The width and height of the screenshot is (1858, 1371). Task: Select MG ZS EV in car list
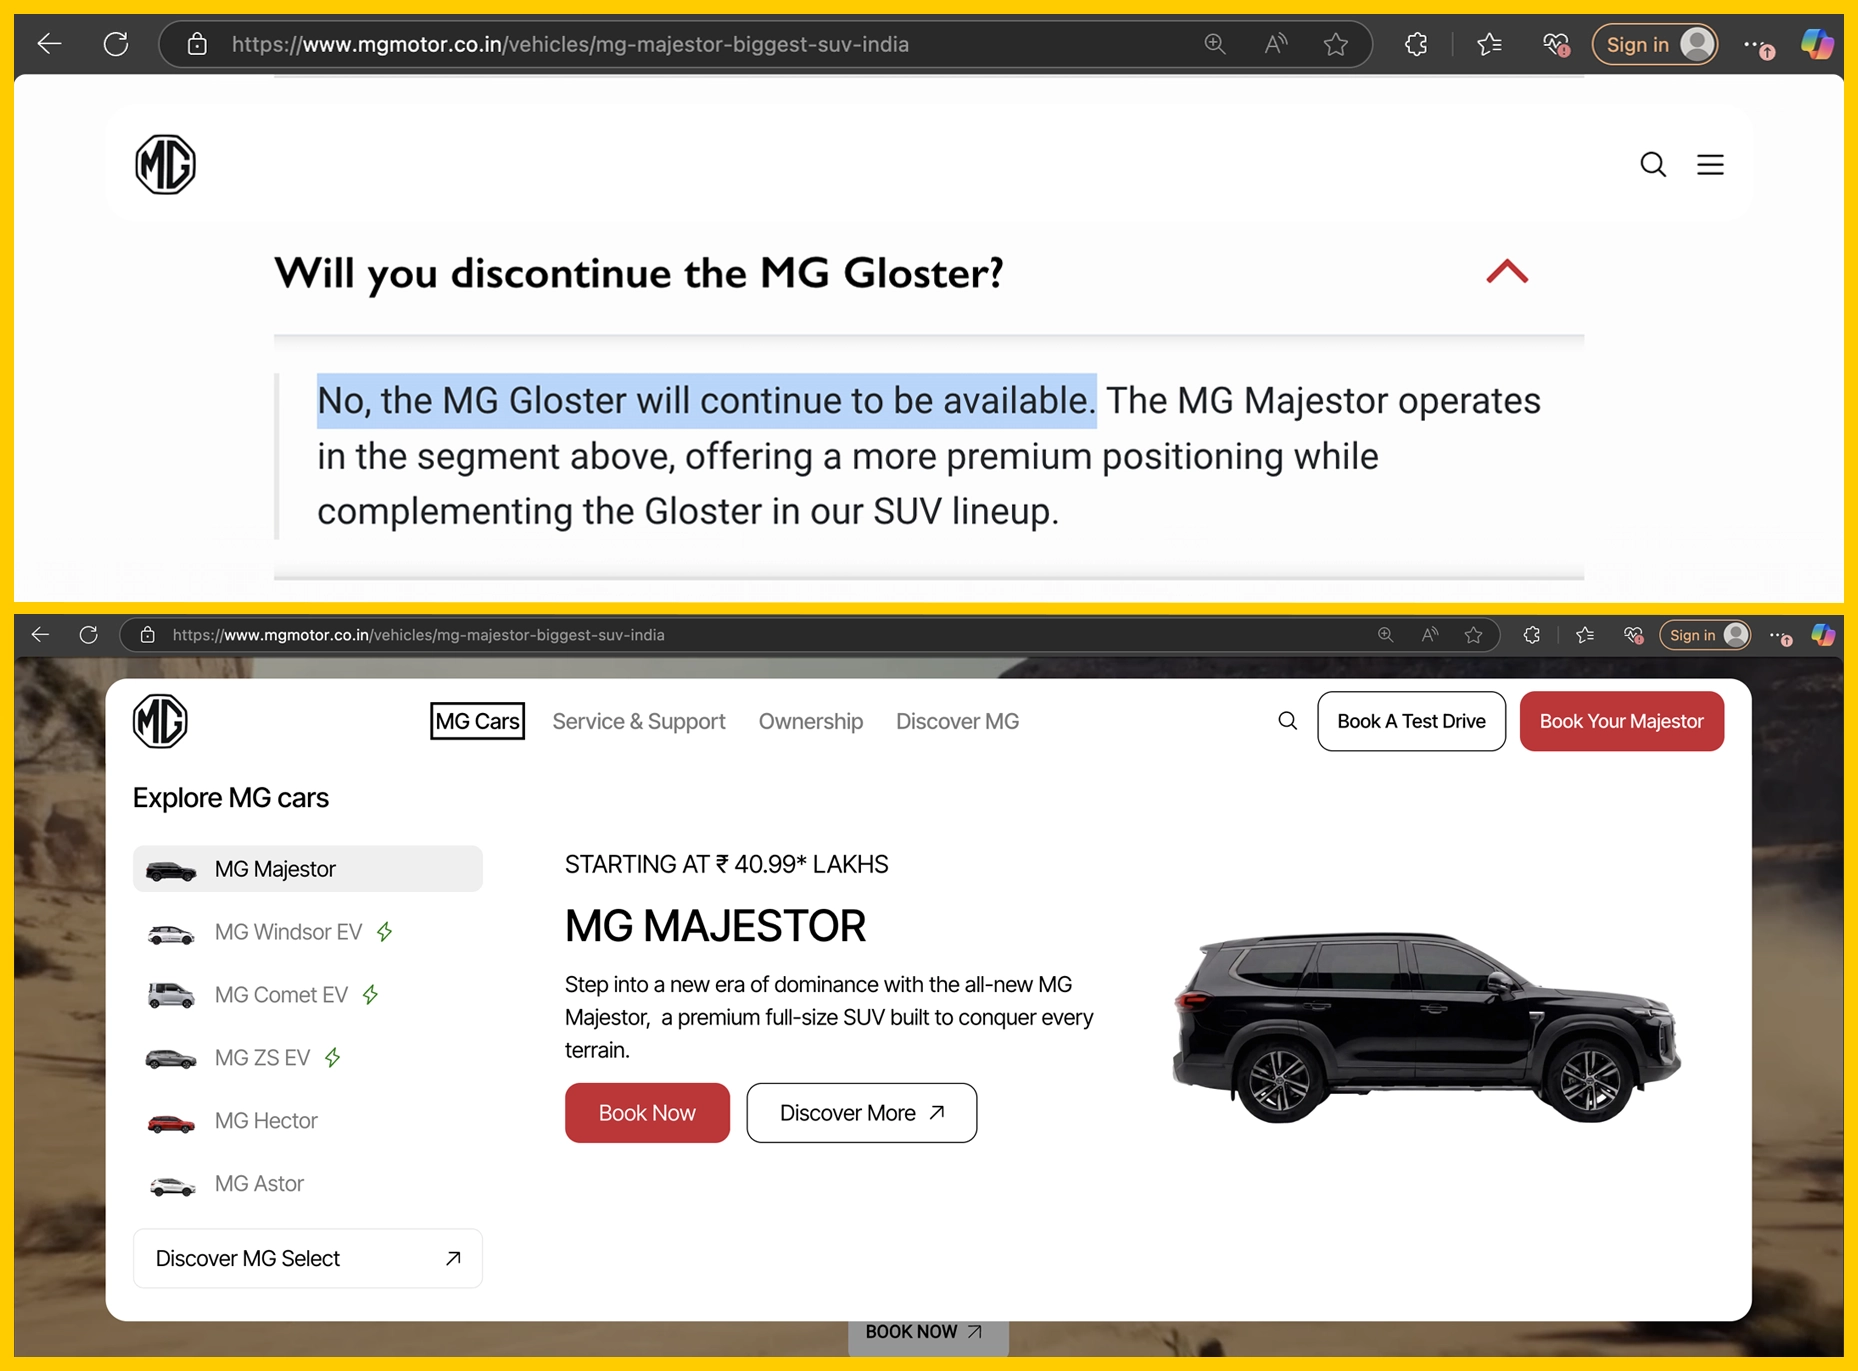(308, 1058)
